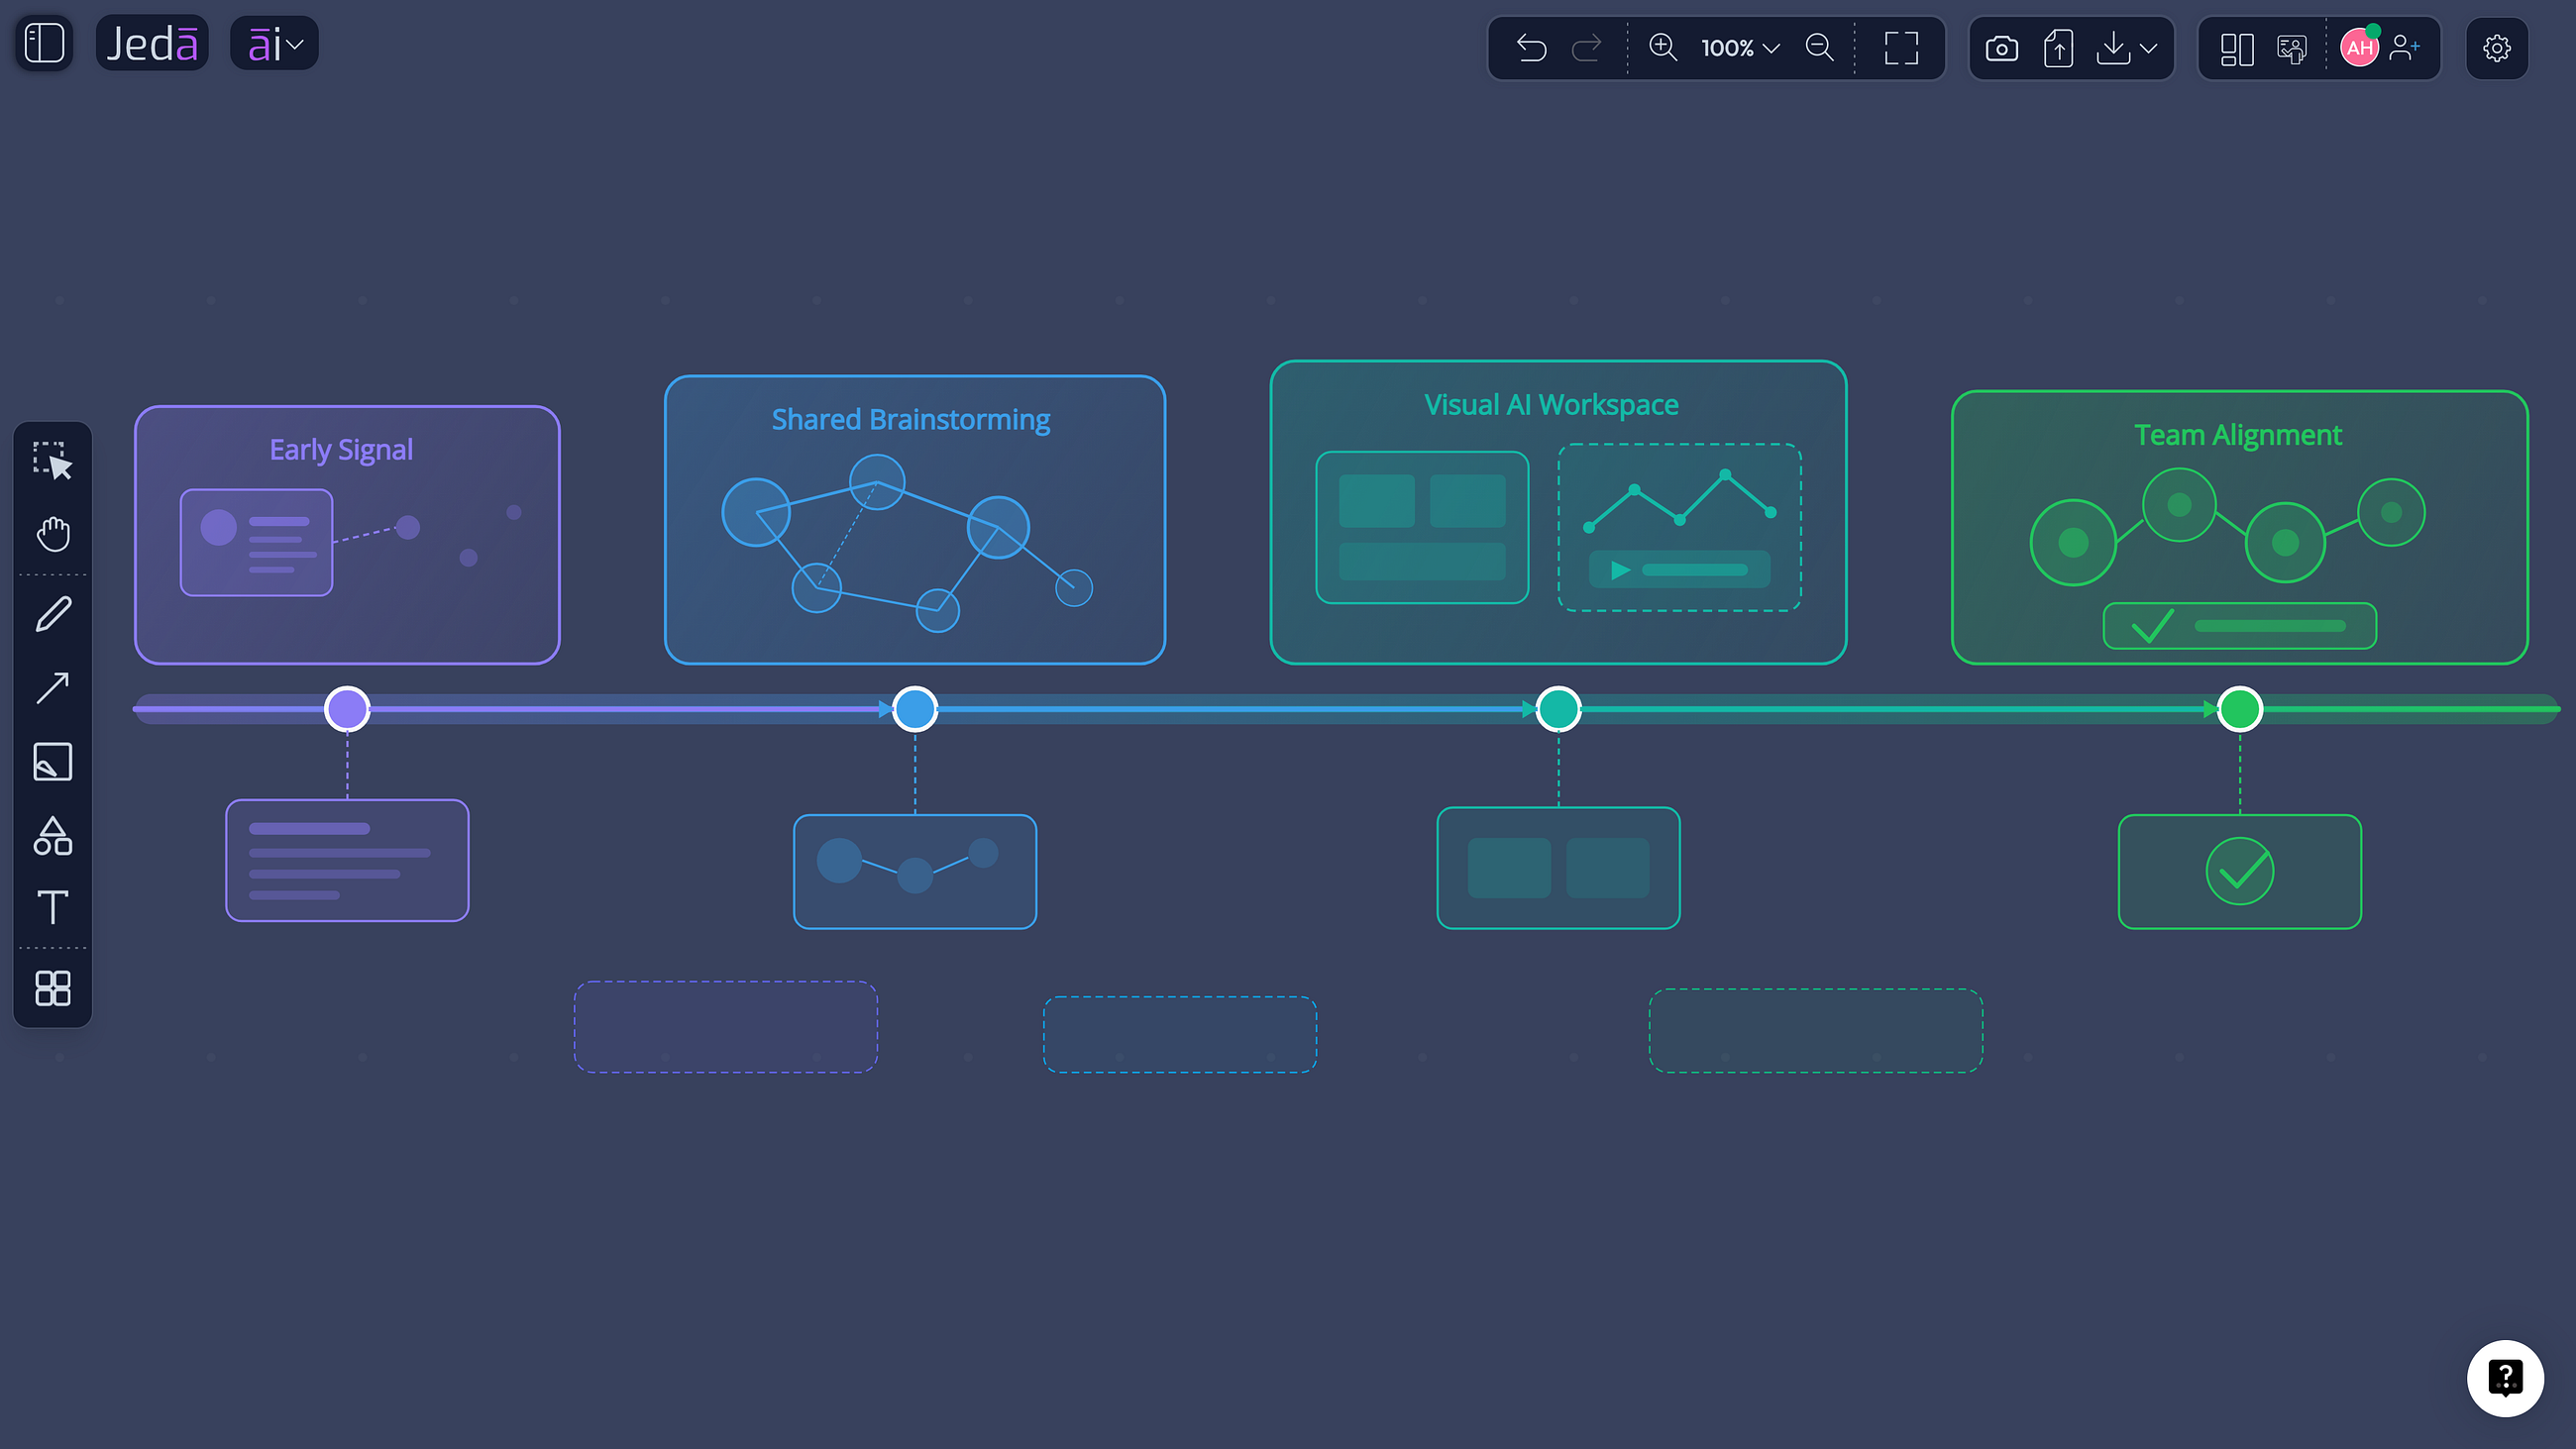Select the Visual AI Workspace card
2576x1449 pixels.
[1558, 512]
